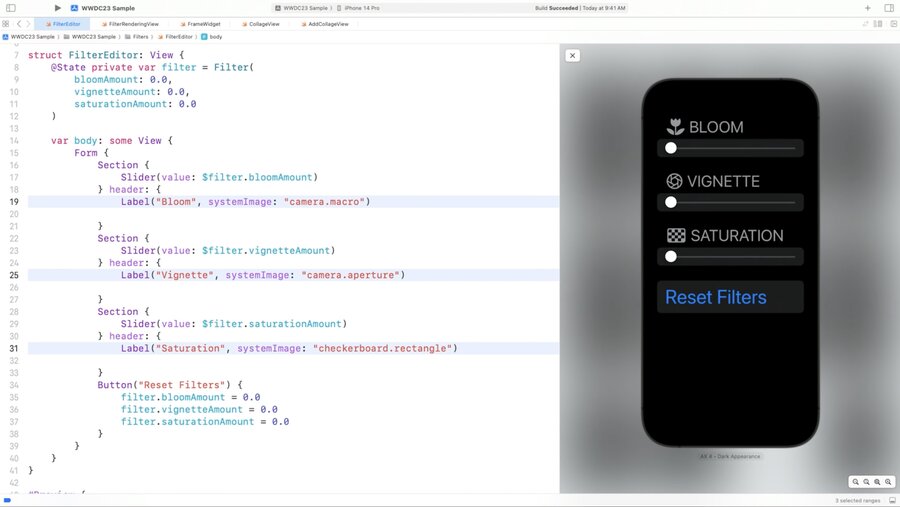The height and width of the screenshot is (507, 900).
Task: Run the WWDC23 Sample project
Action: click(57, 8)
